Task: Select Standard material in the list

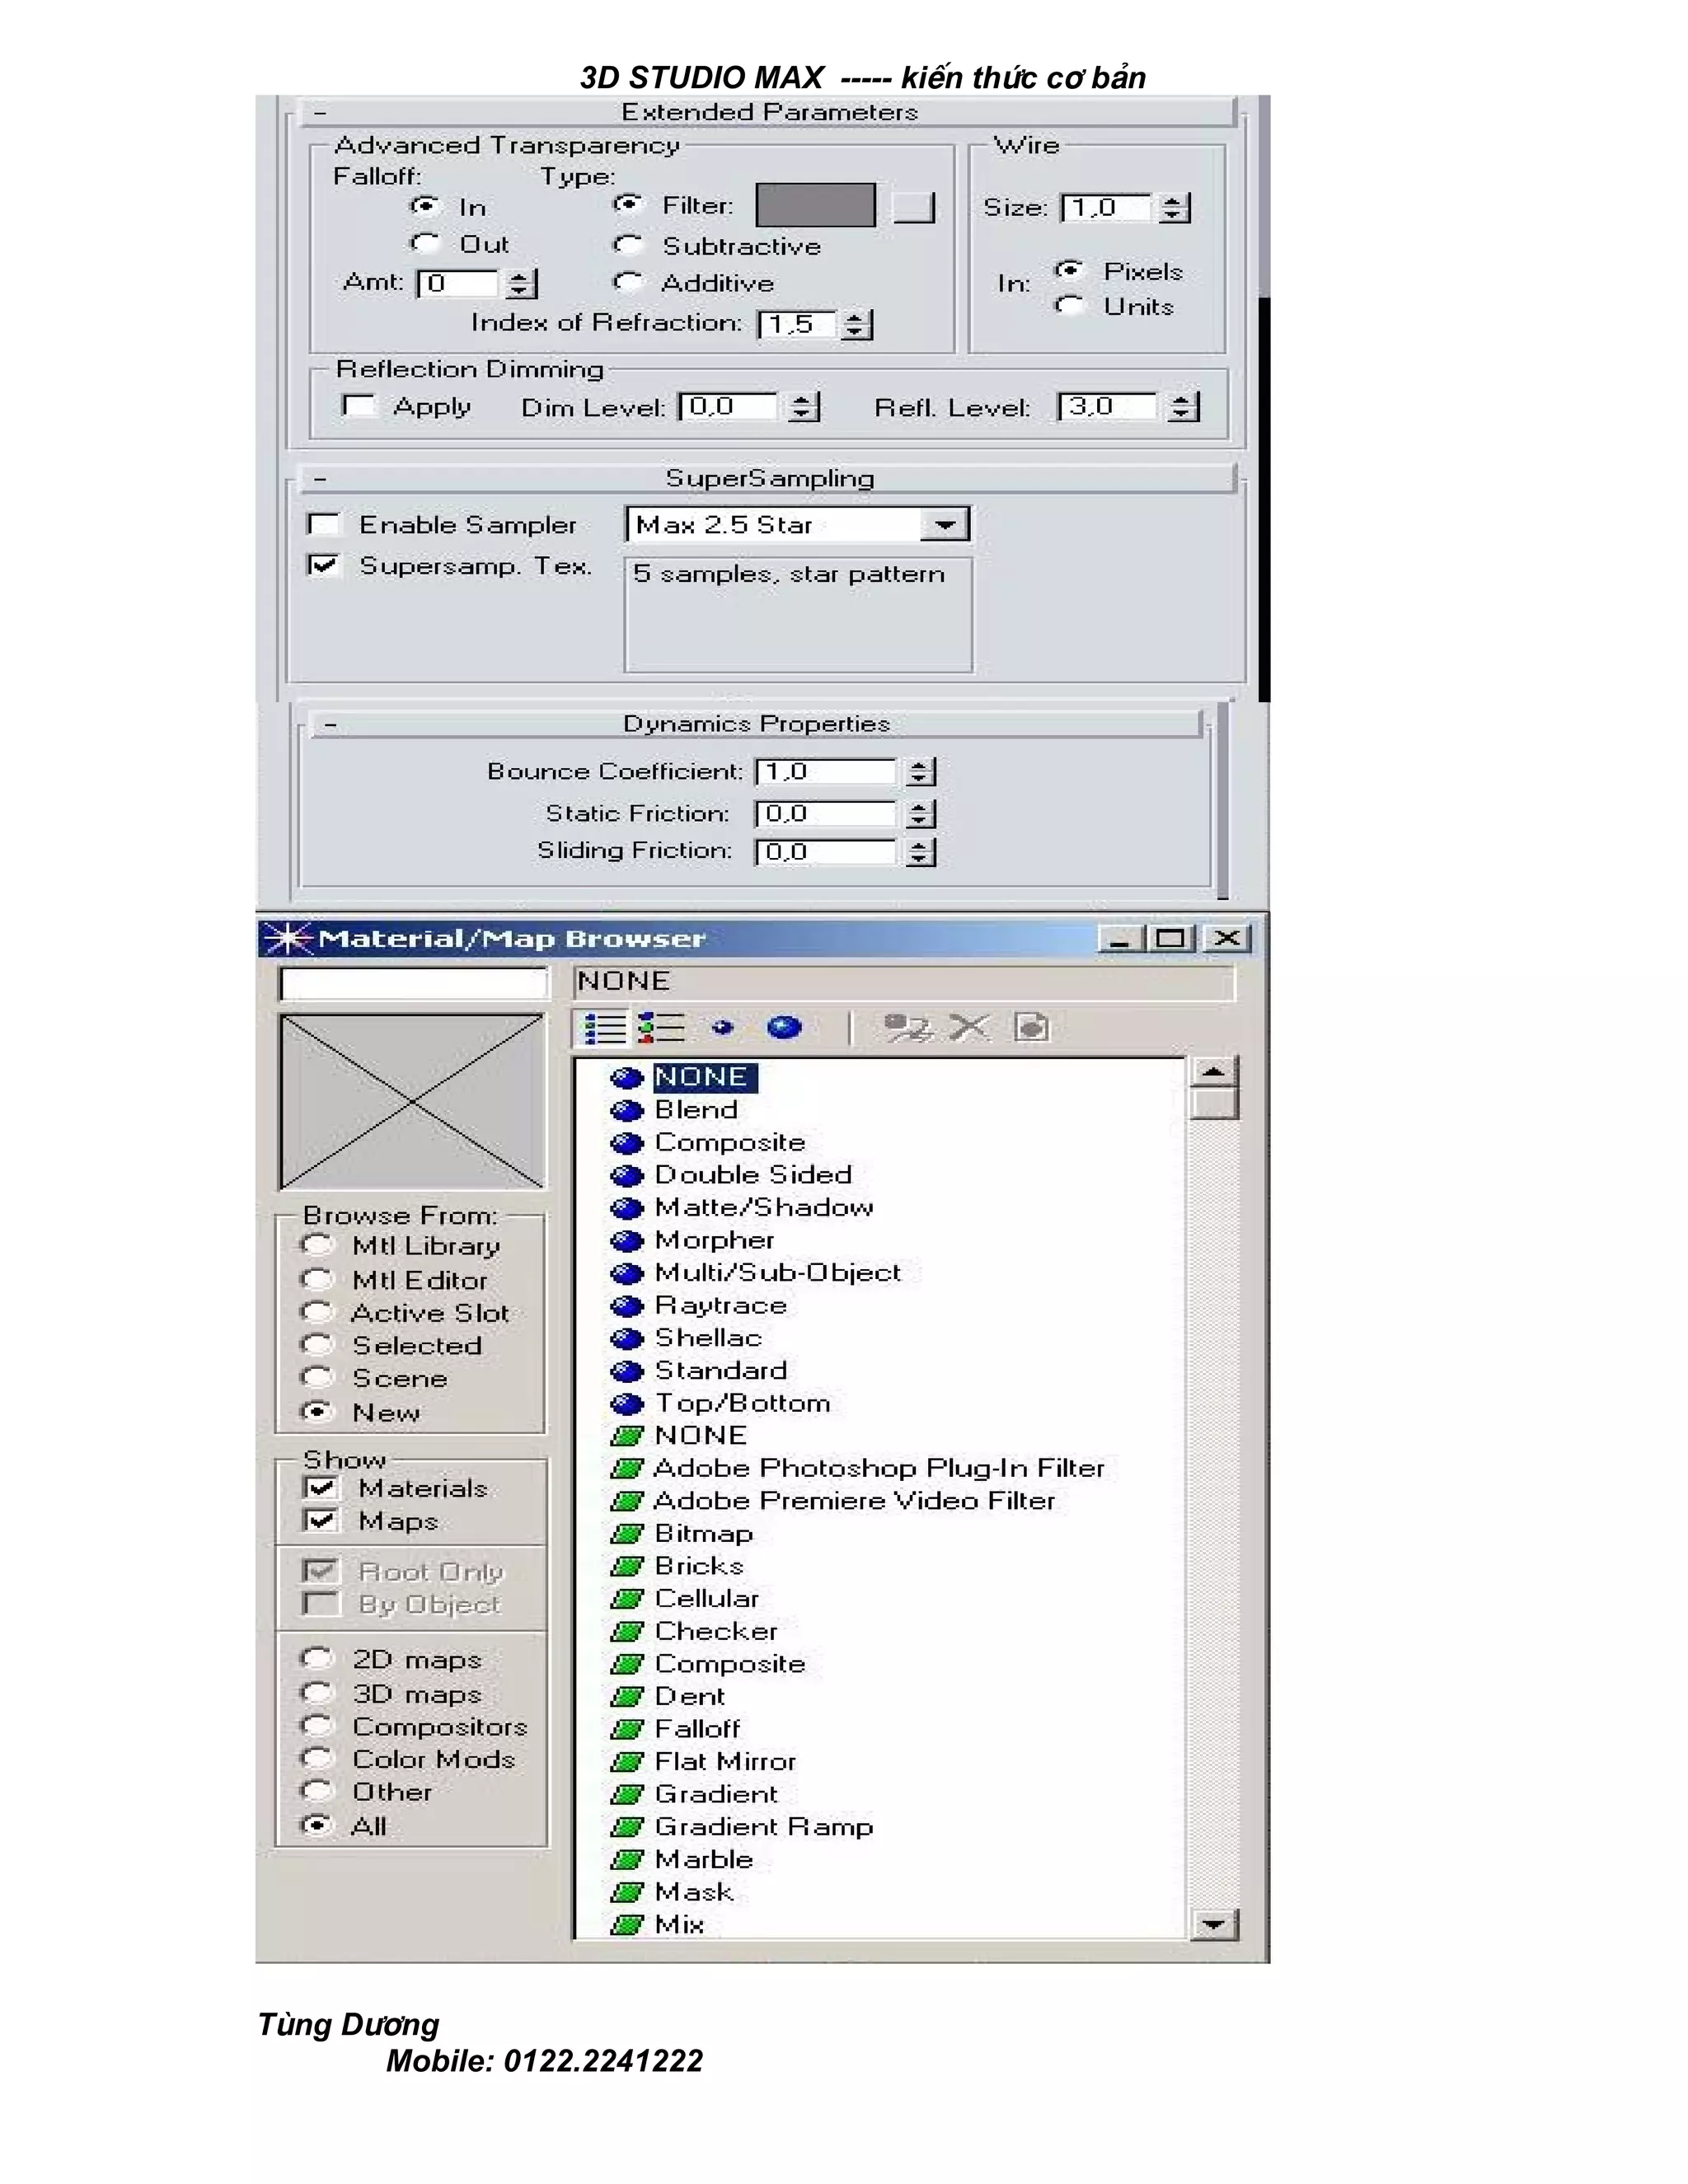Action: coord(720,1371)
